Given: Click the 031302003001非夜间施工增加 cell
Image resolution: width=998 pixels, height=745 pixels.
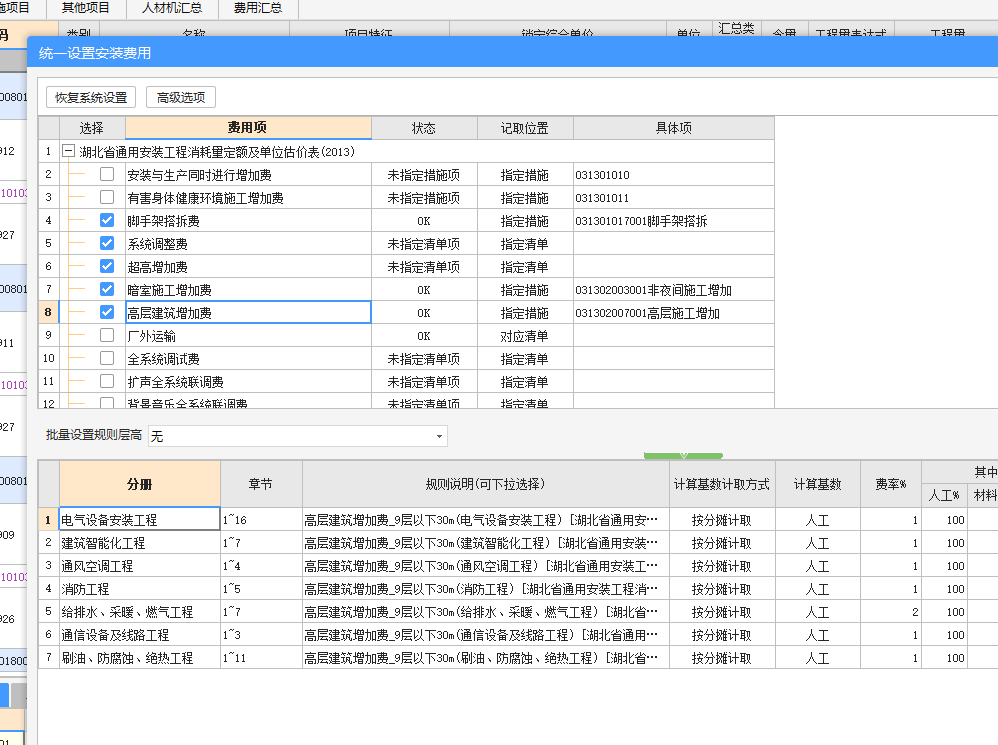Looking at the screenshot, I should pos(673,290).
